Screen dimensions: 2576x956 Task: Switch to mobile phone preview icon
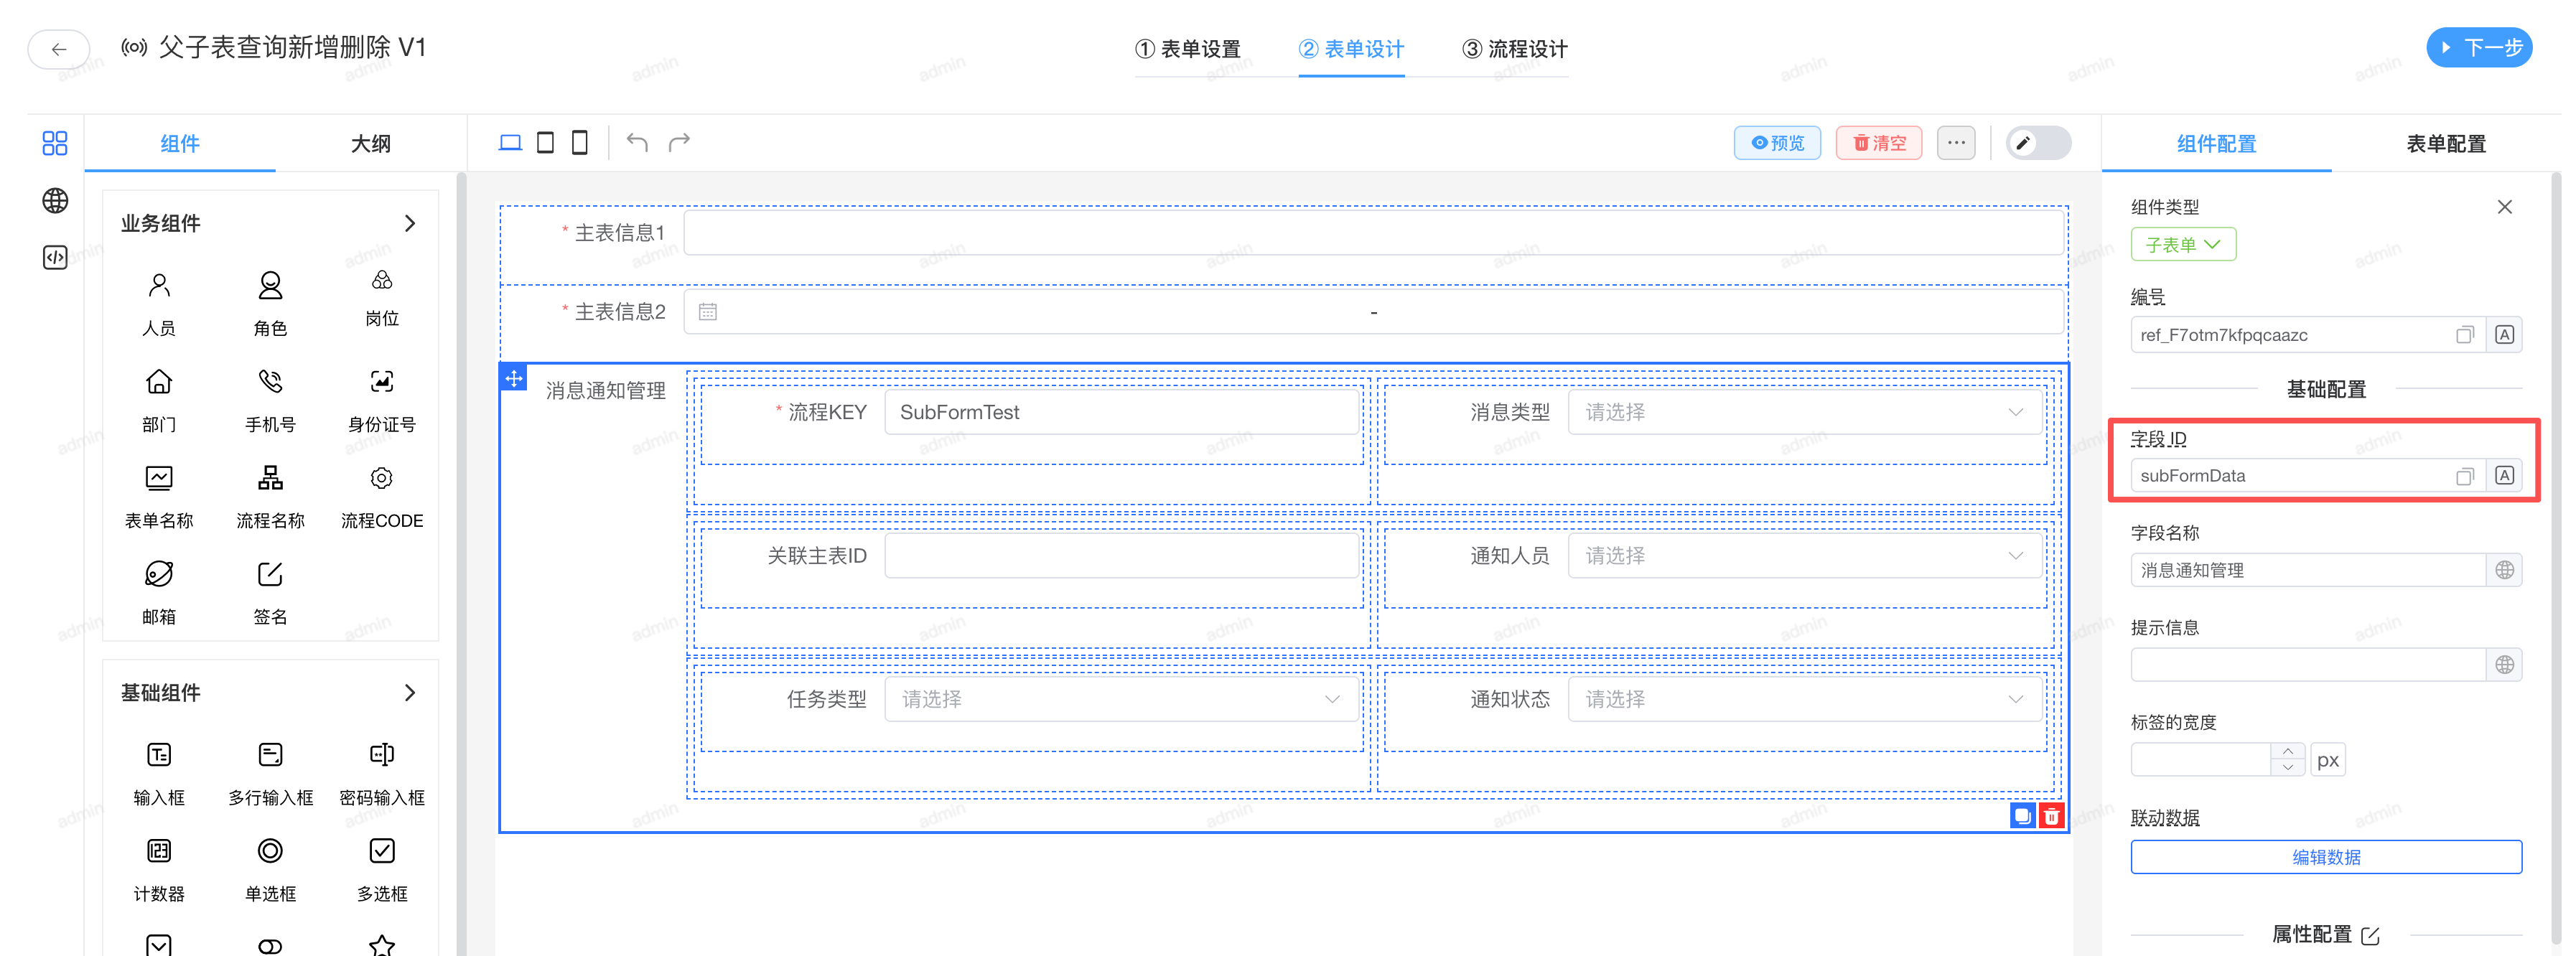pyautogui.click(x=579, y=142)
